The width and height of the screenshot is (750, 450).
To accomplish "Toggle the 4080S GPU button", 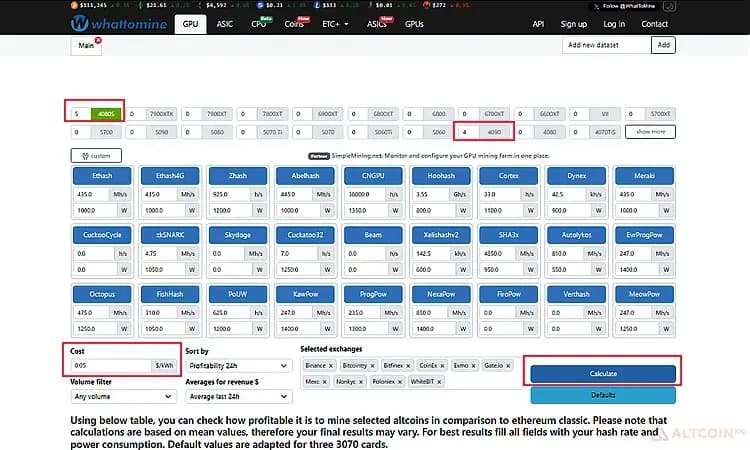I will pos(106,114).
